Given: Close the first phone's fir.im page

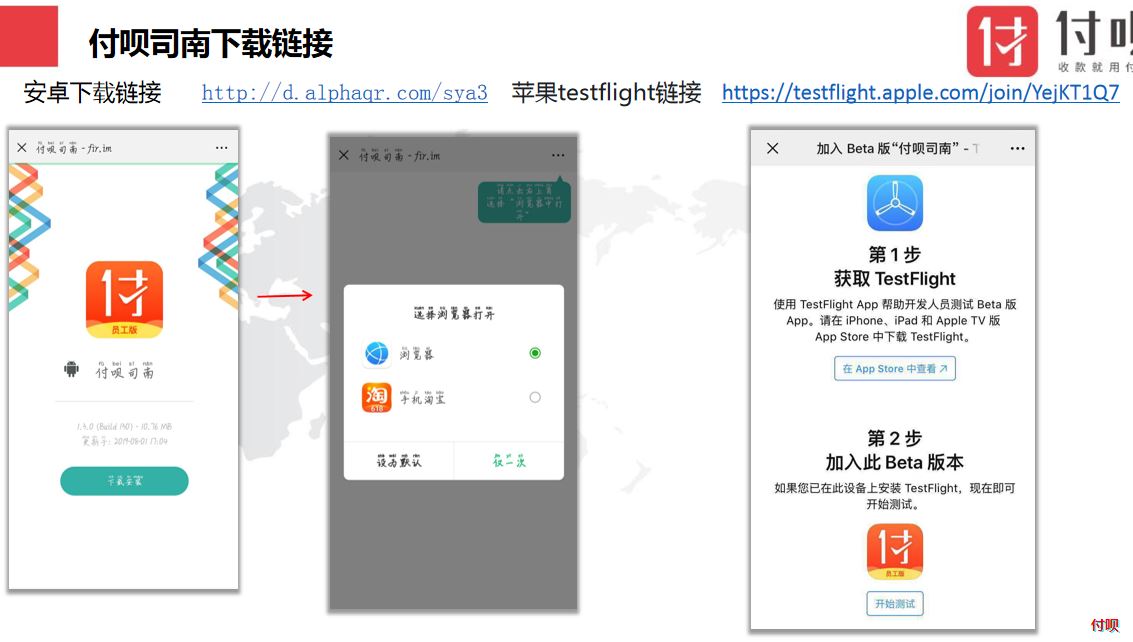Looking at the screenshot, I should tap(22, 147).
